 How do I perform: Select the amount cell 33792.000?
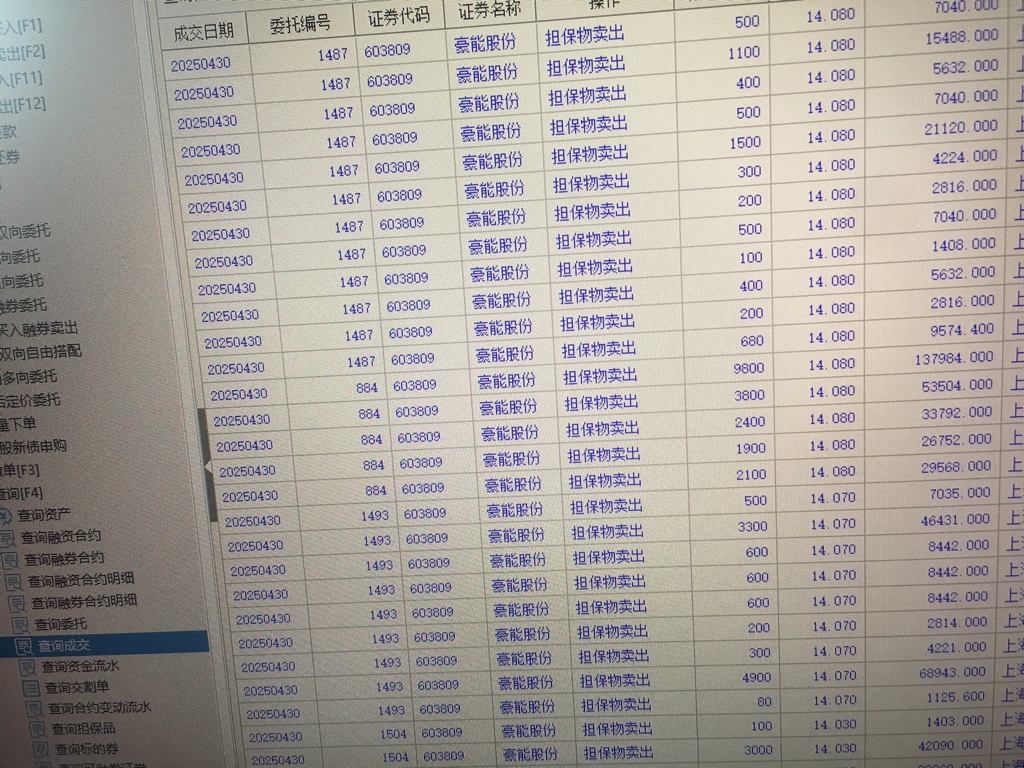957,413
